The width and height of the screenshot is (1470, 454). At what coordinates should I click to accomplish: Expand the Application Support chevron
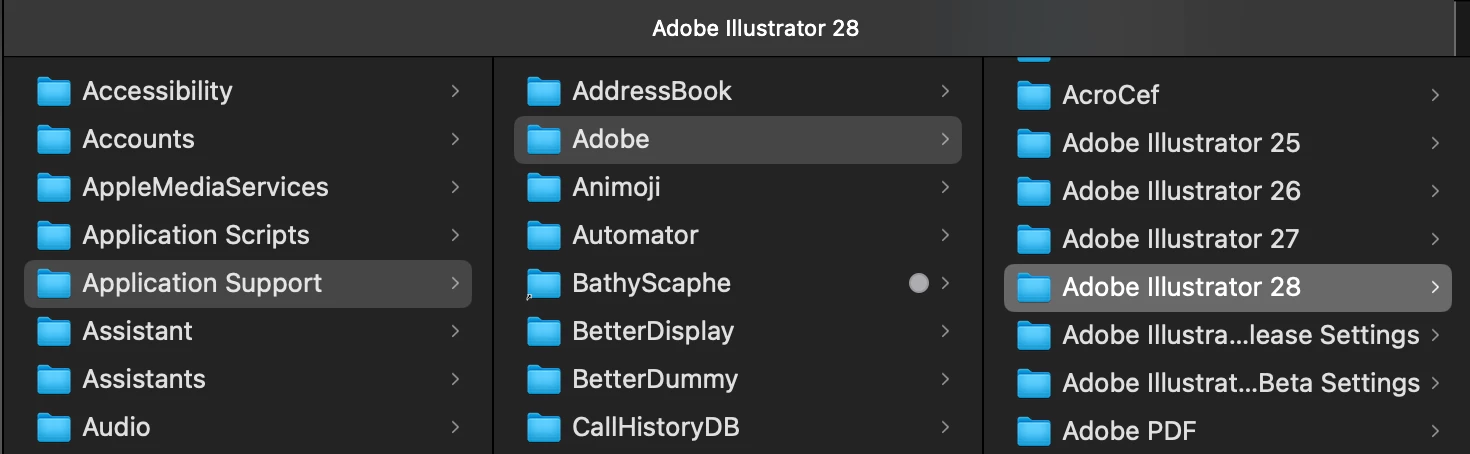455,283
